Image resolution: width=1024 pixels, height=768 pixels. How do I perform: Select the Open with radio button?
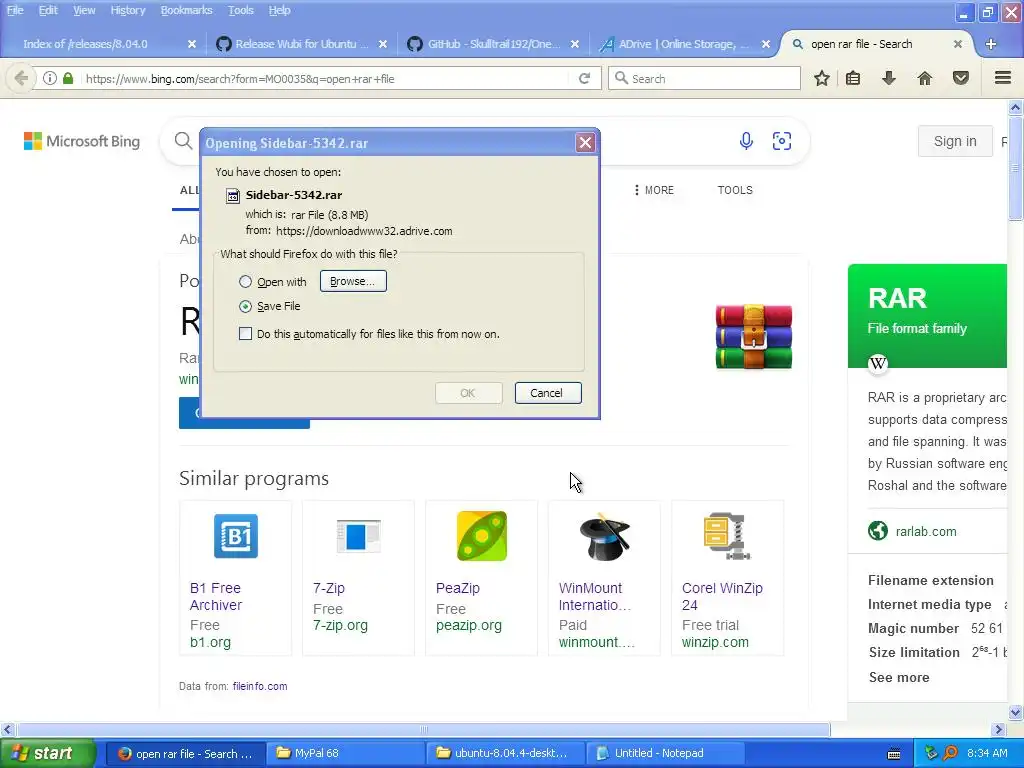(245, 281)
